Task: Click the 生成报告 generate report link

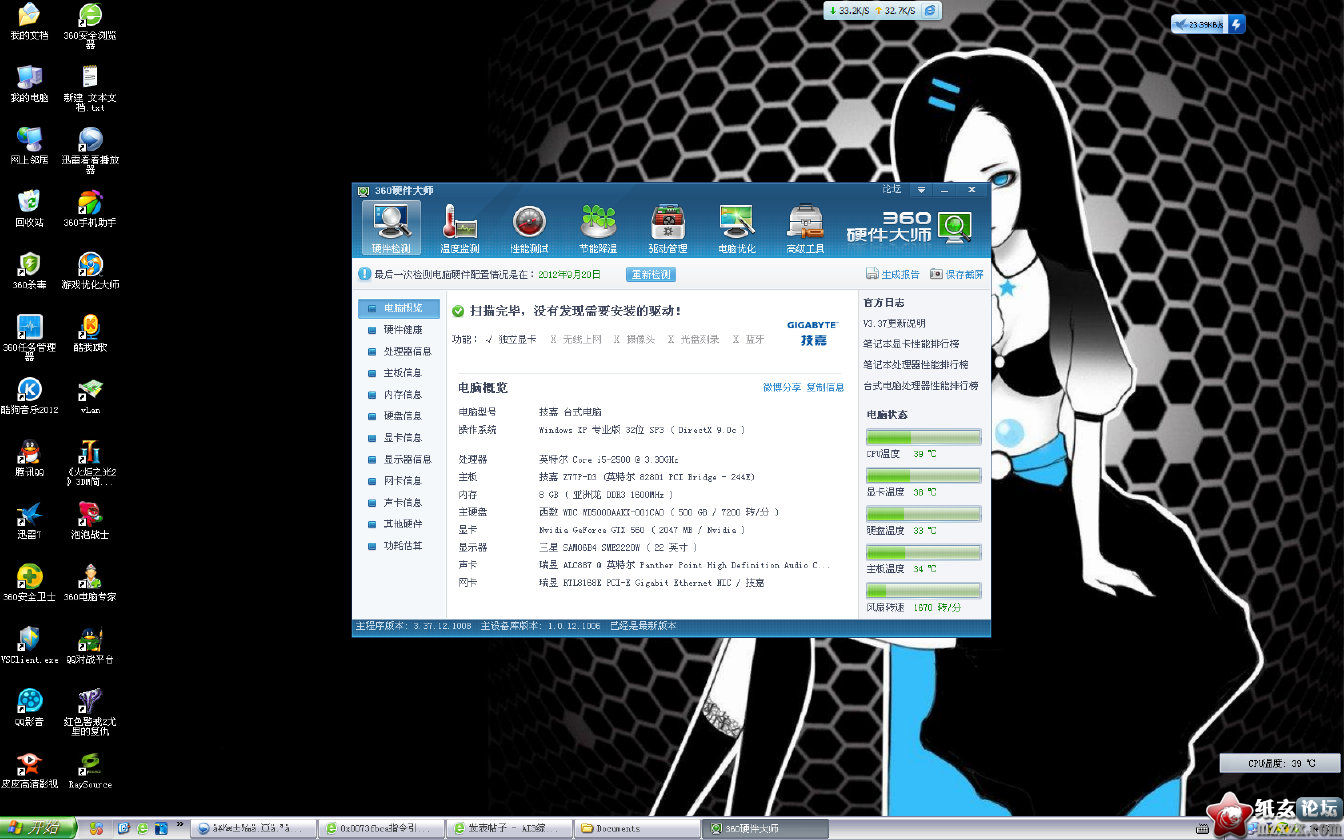Action: 892,274
